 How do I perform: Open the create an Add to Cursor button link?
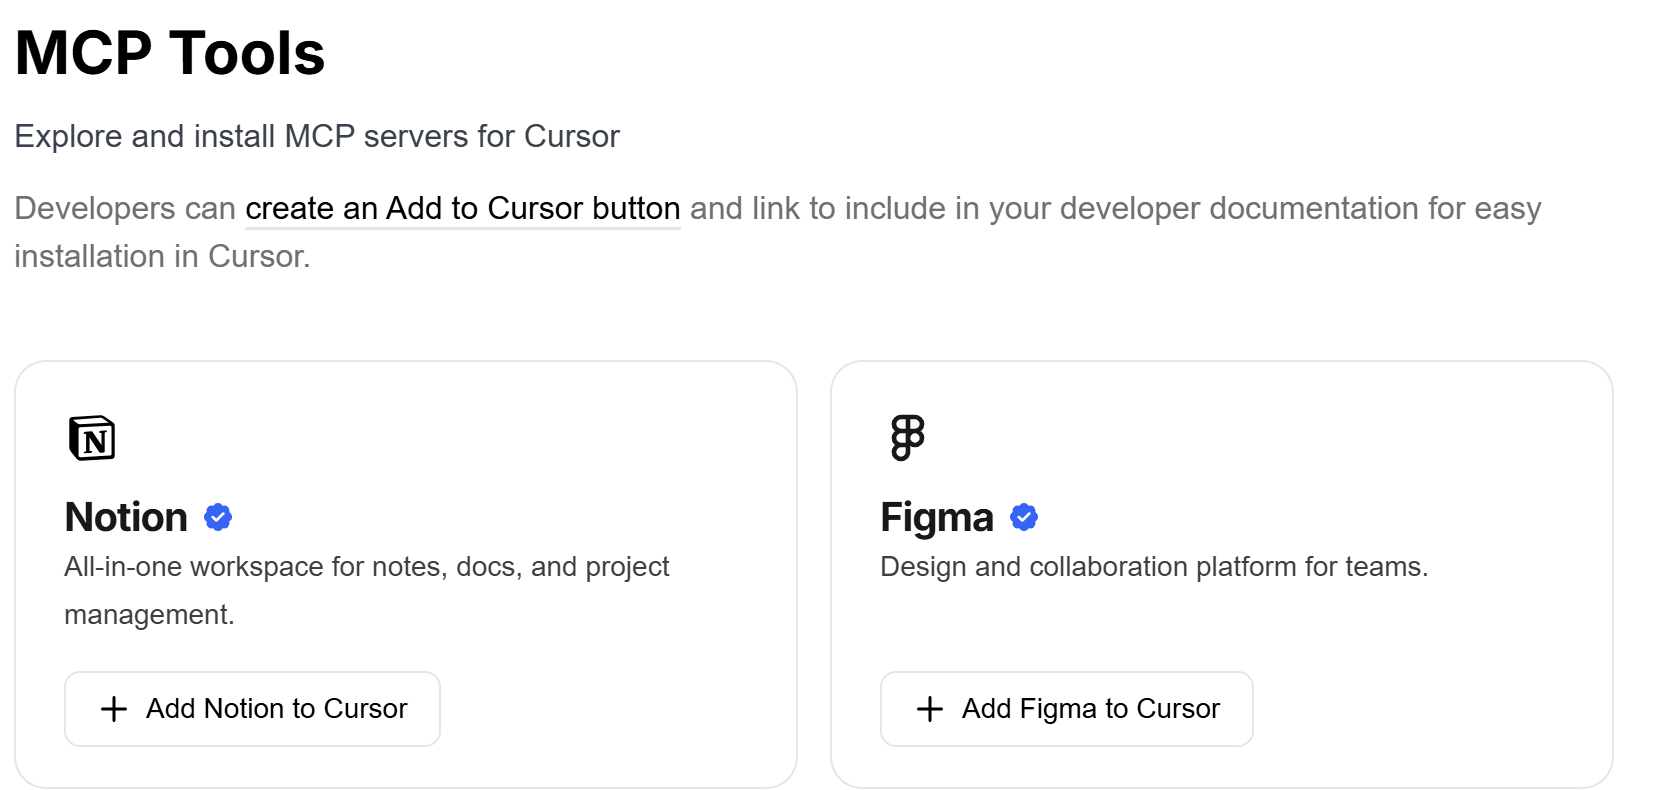463,208
